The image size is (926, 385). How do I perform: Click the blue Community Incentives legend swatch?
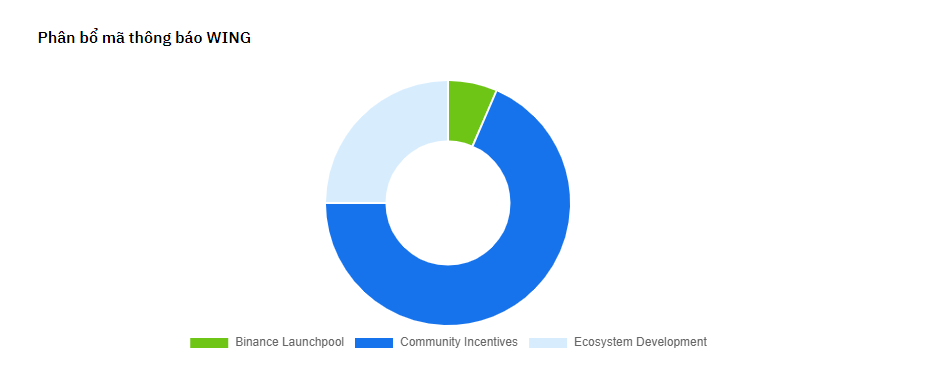pos(374,342)
